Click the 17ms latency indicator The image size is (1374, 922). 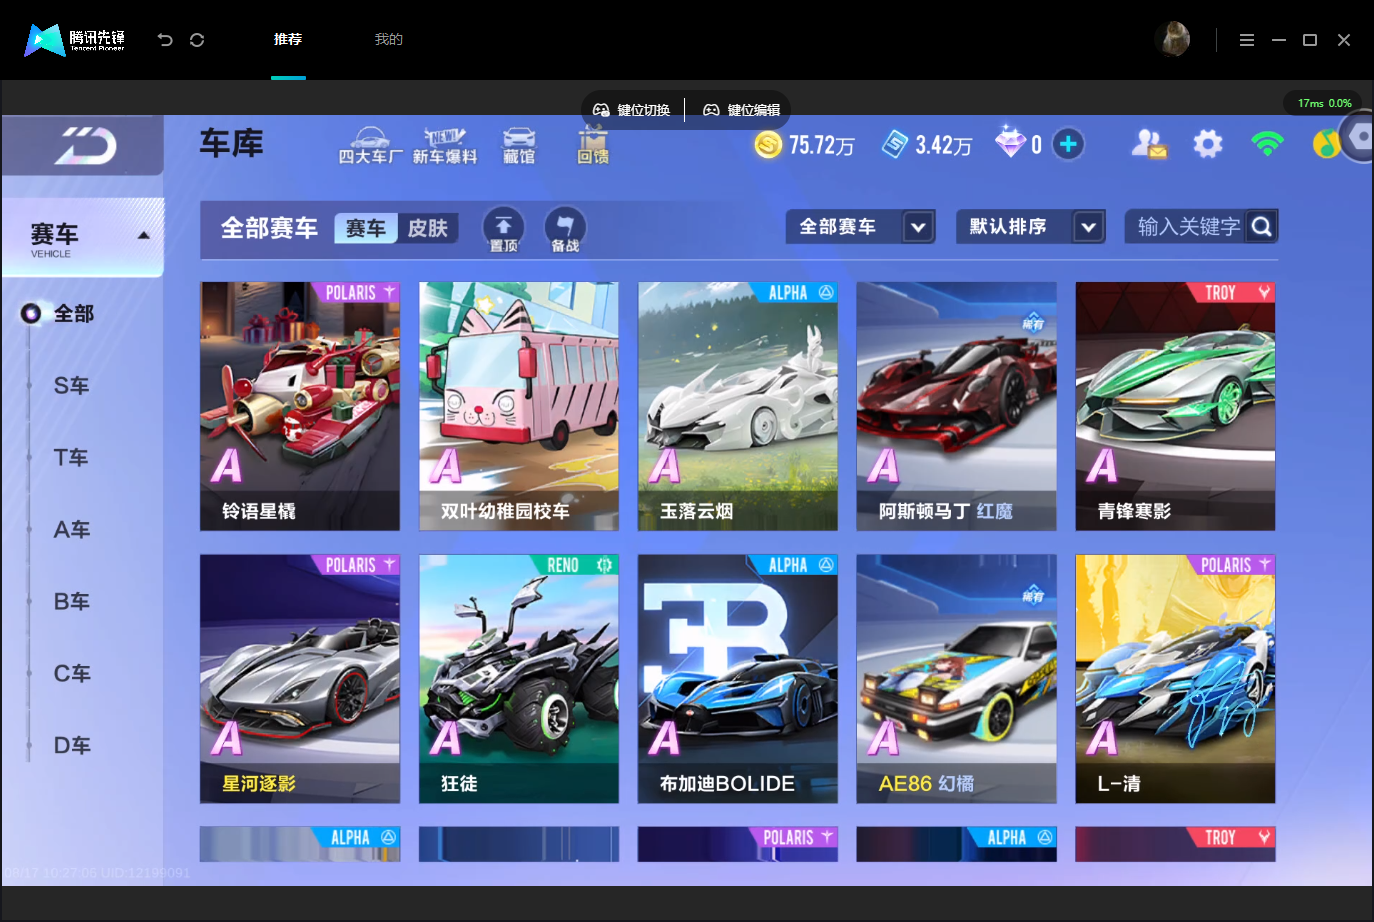coord(1324,103)
